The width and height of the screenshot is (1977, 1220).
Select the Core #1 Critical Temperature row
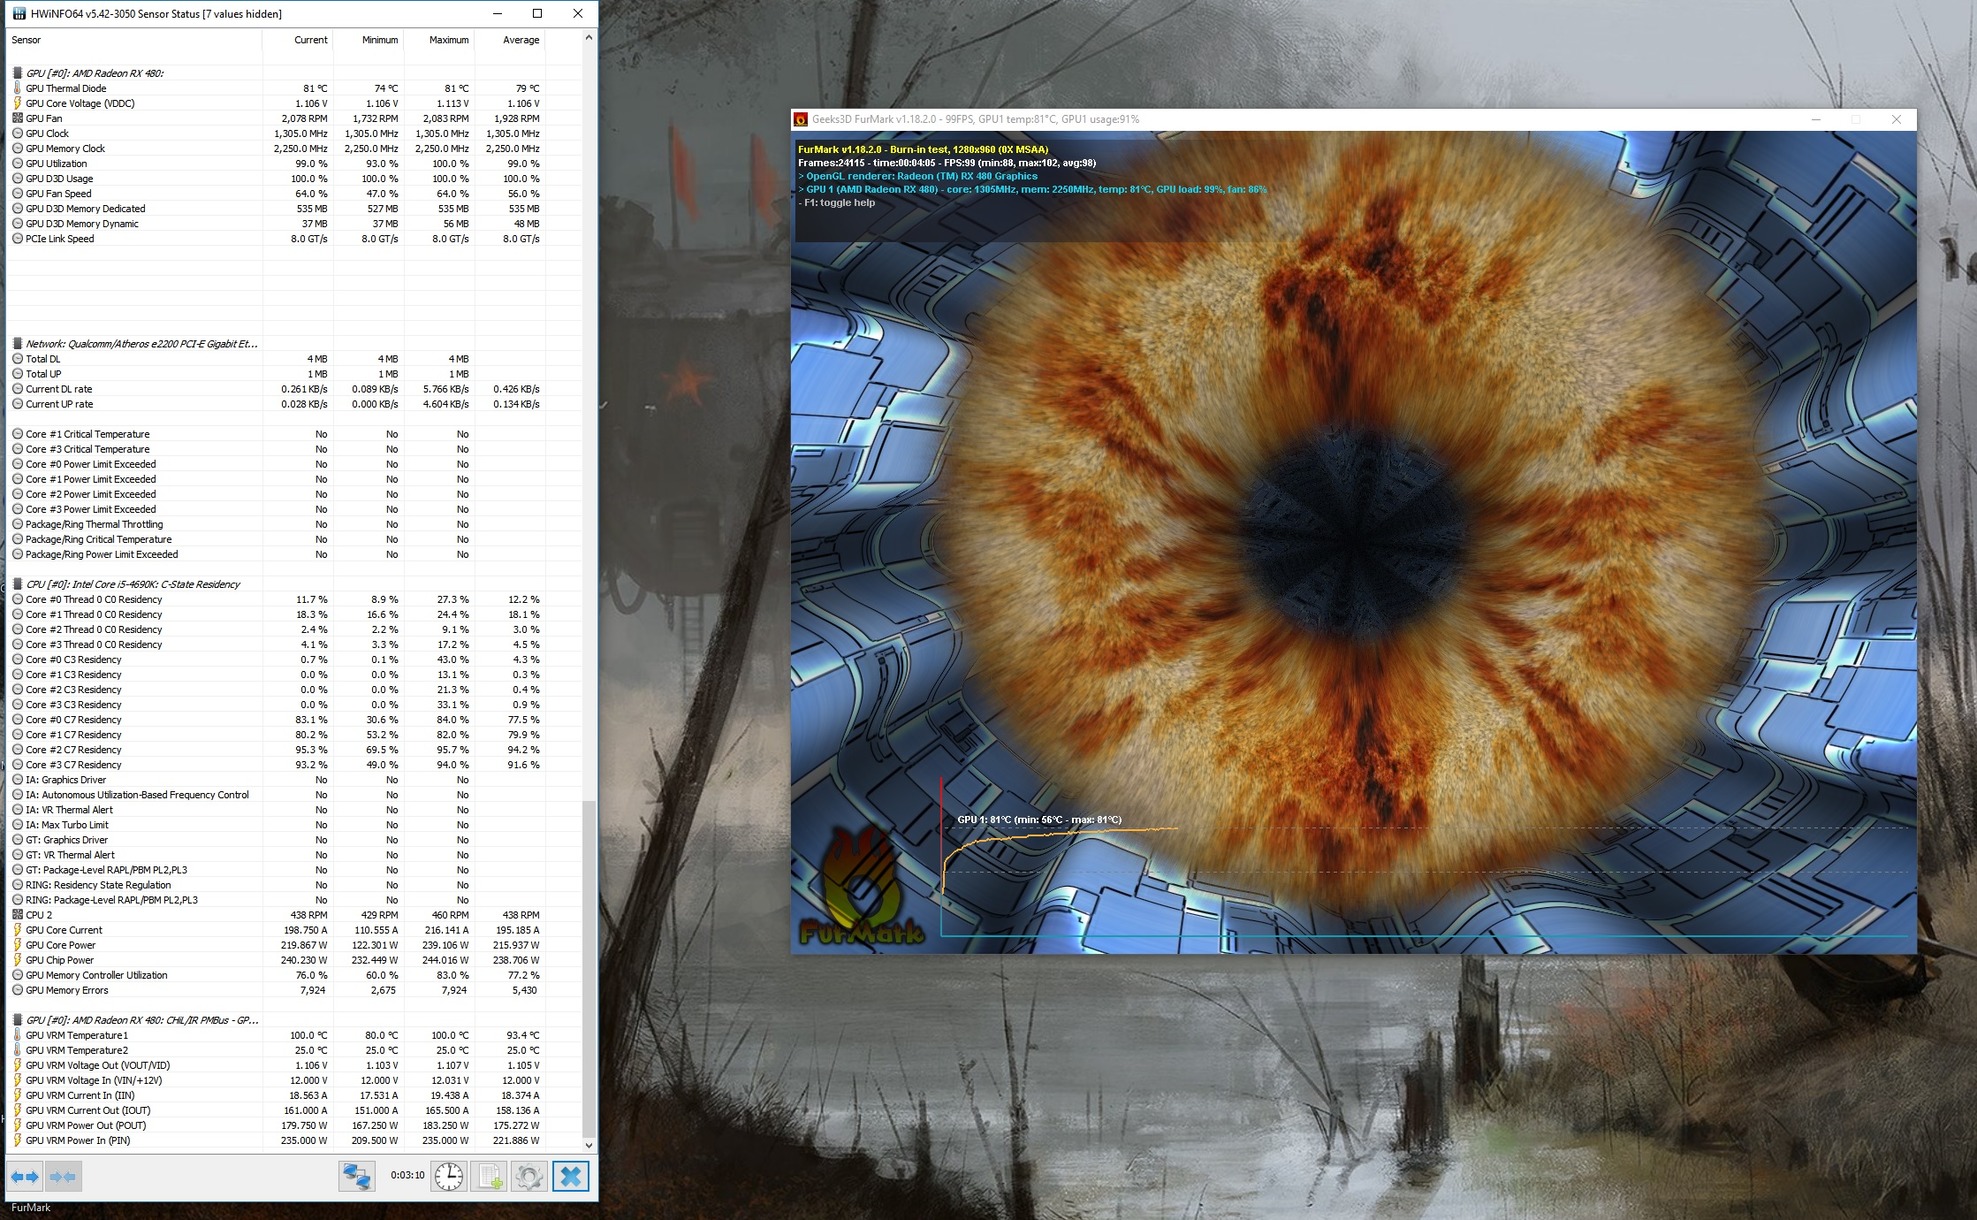point(295,434)
